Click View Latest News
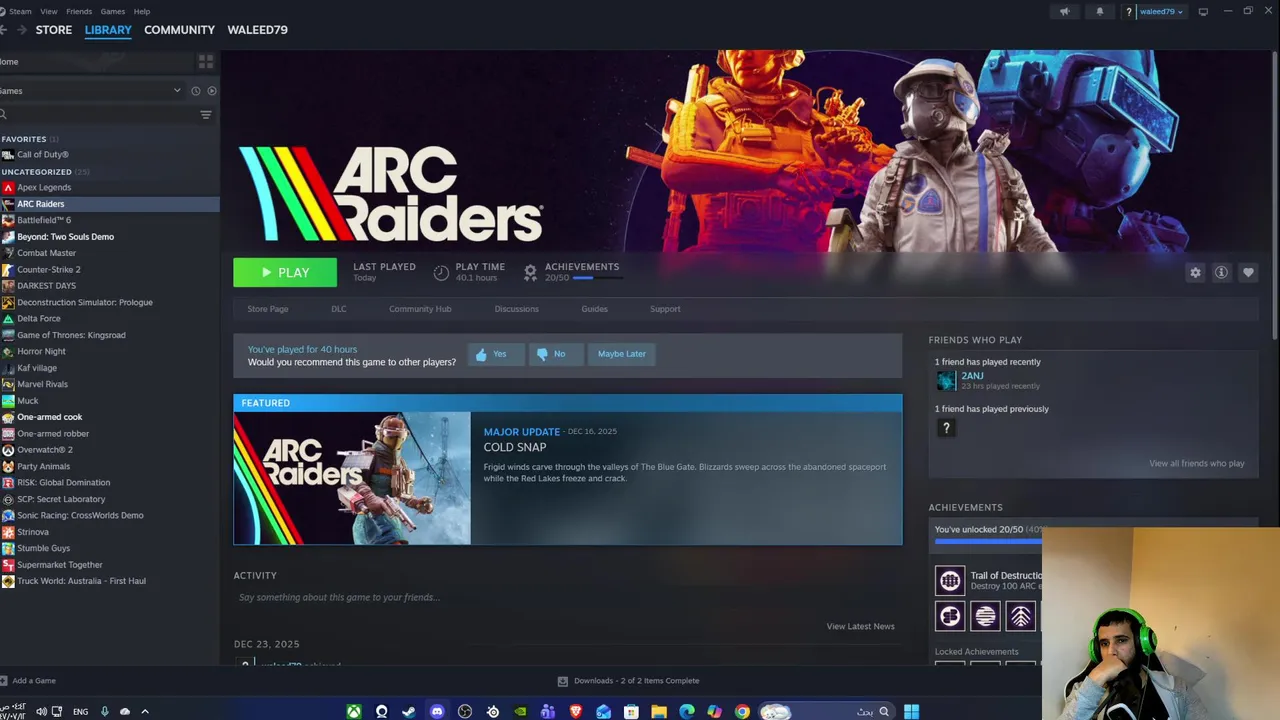Screen dimensions: 1280x720 pyautogui.click(x=861, y=626)
